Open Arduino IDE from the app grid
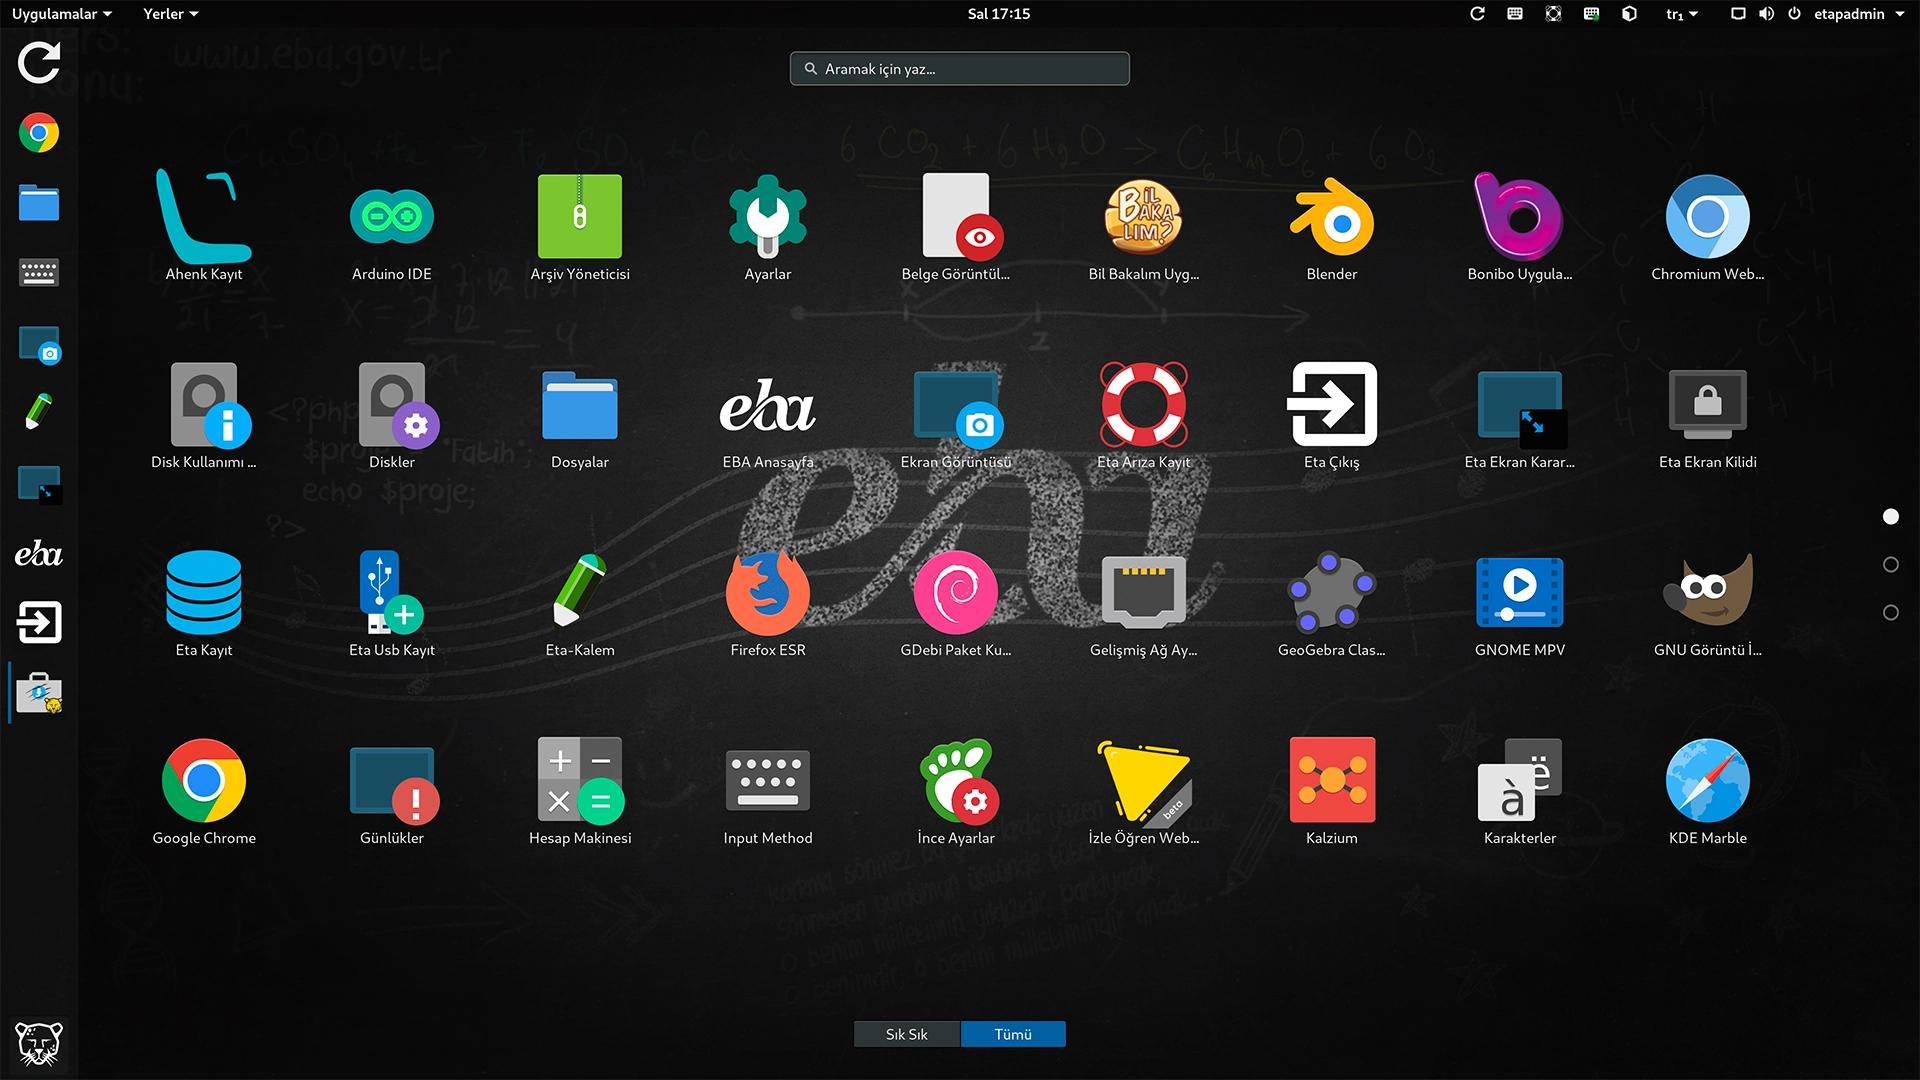Viewport: 1920px width, 1080px height. click(x=391, y=218)
